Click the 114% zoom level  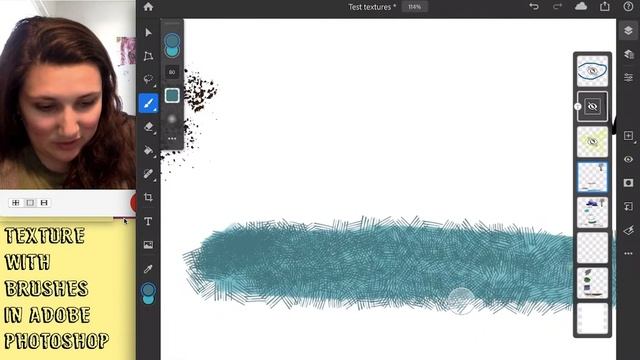(414, 7)
